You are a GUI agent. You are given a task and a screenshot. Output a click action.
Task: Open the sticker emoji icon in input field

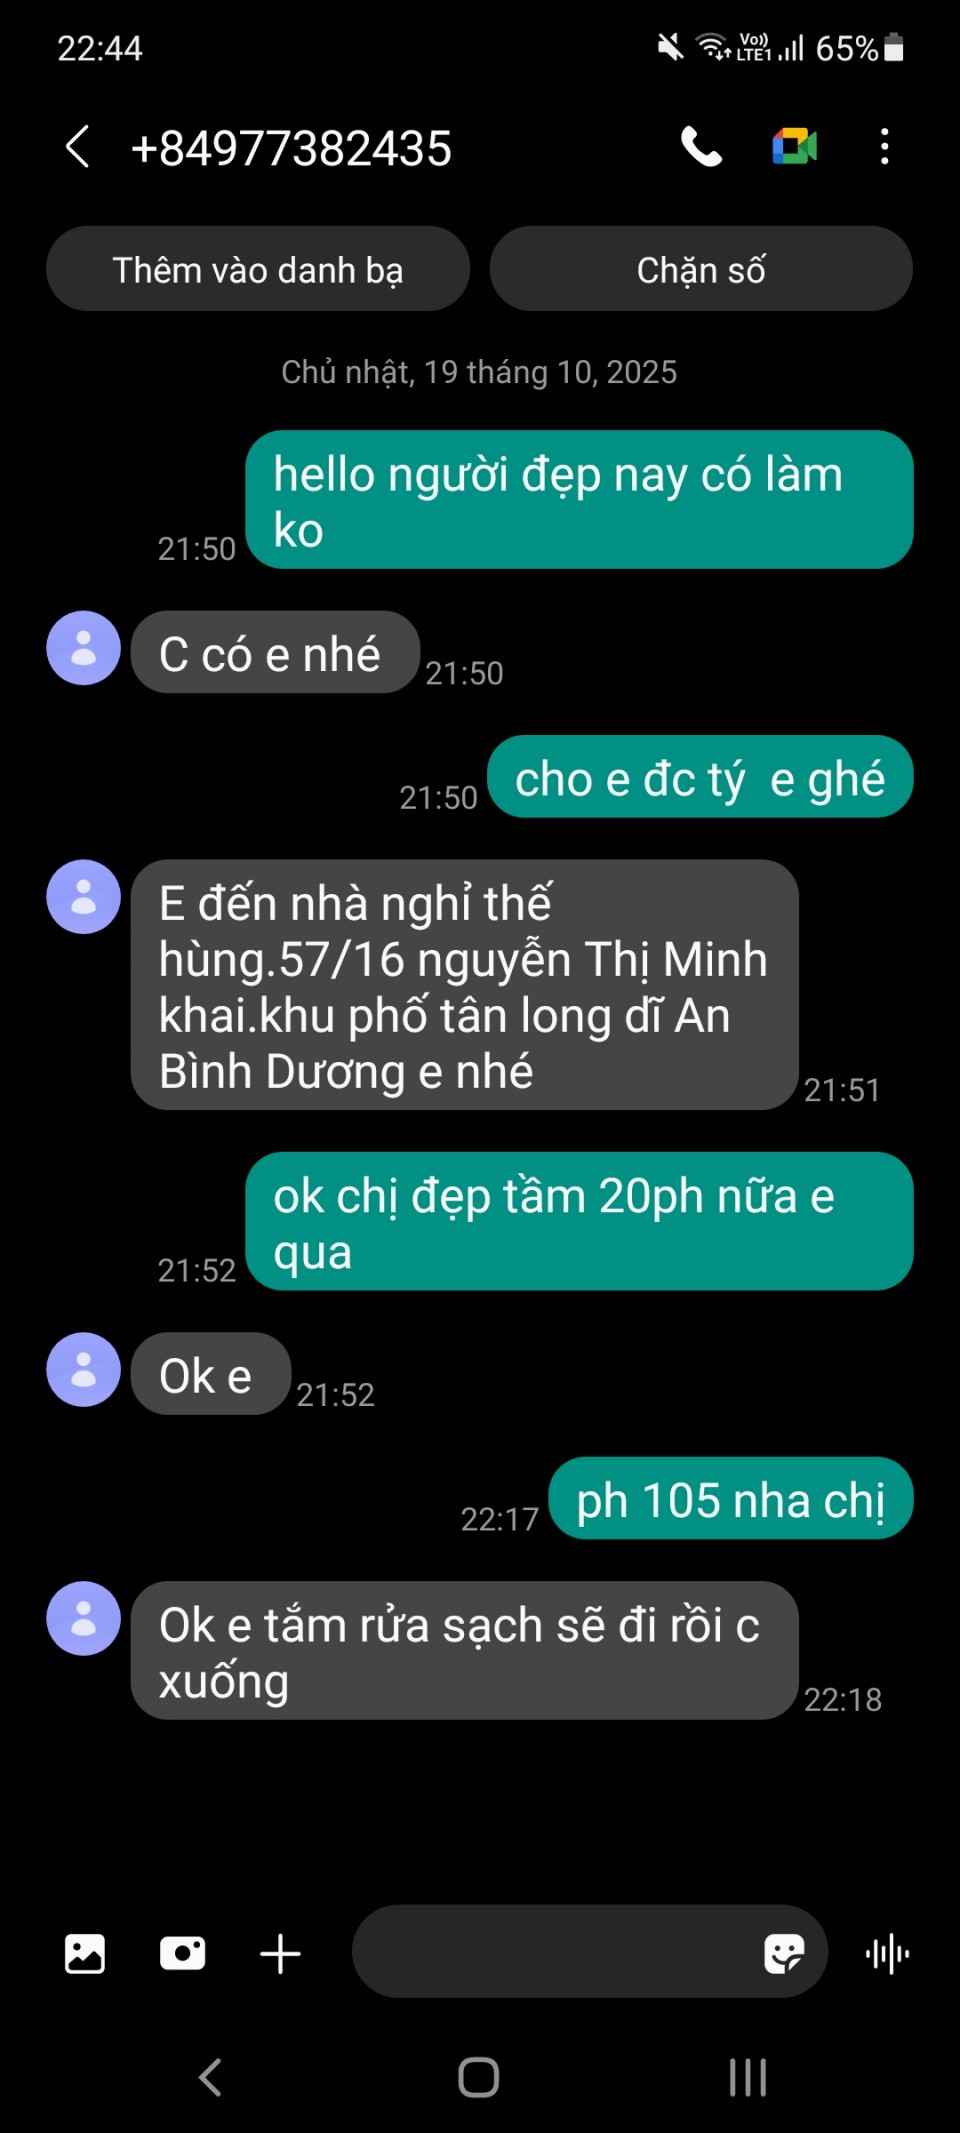click(x=784, y=1953)
